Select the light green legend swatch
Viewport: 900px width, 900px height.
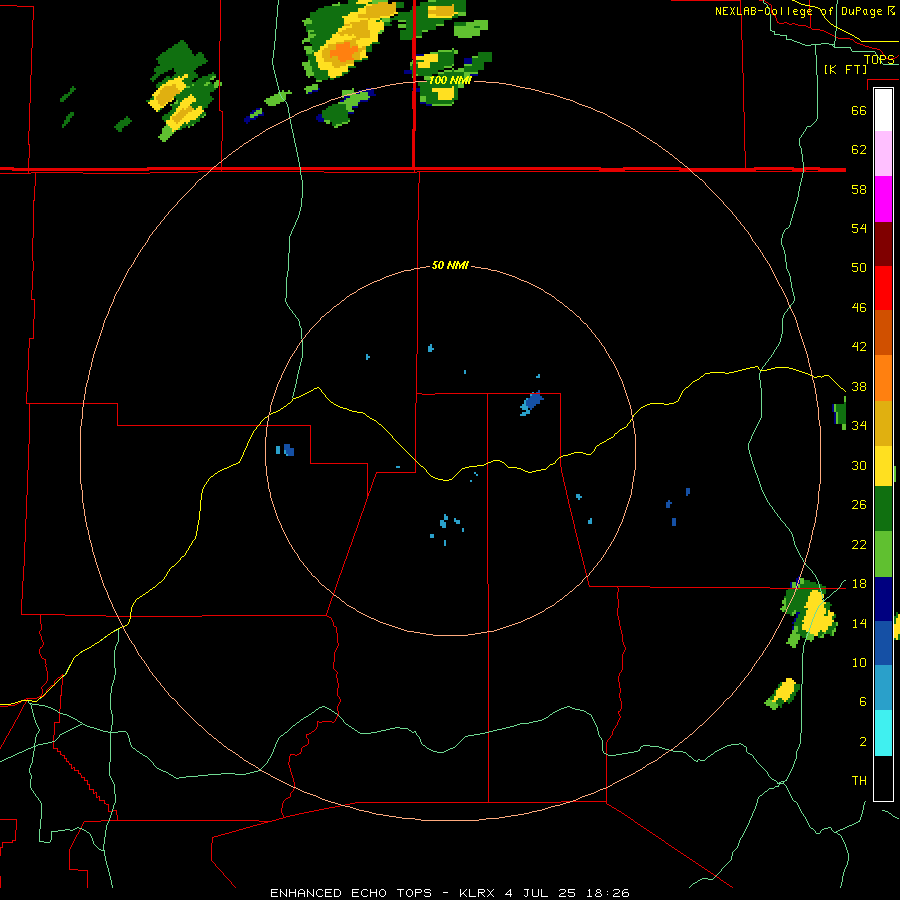(x=883, y=554)
